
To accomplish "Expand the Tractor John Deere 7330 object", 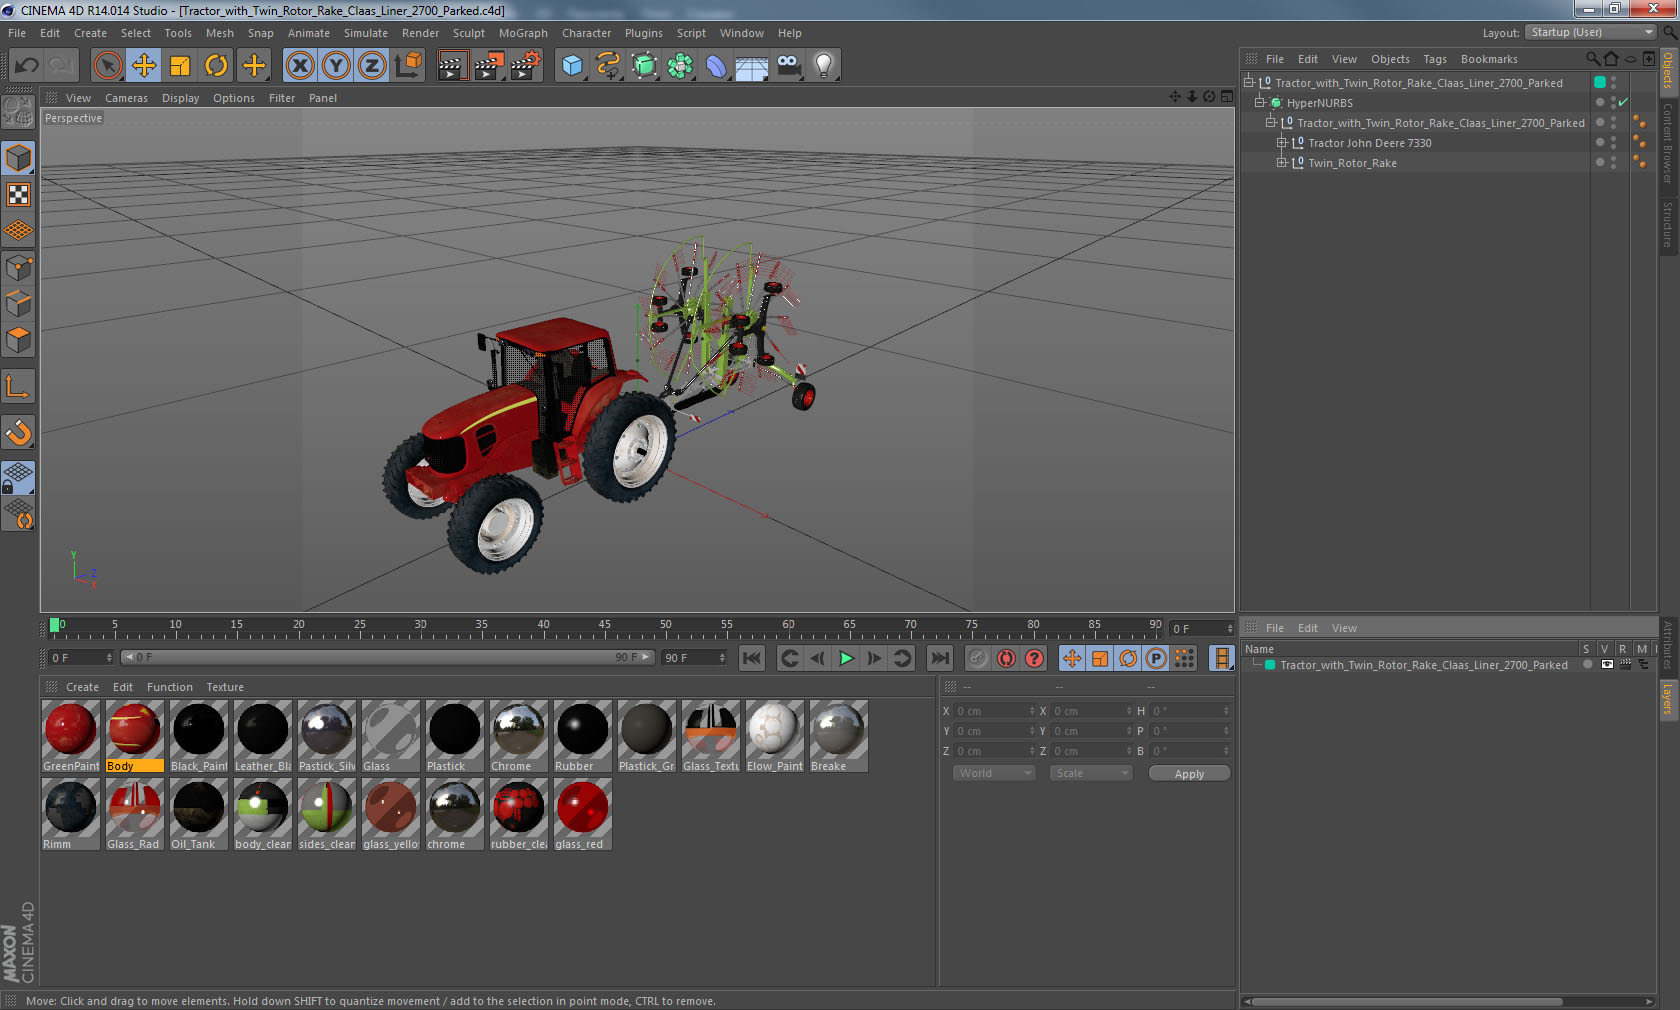I will (x=1282, y=142).
